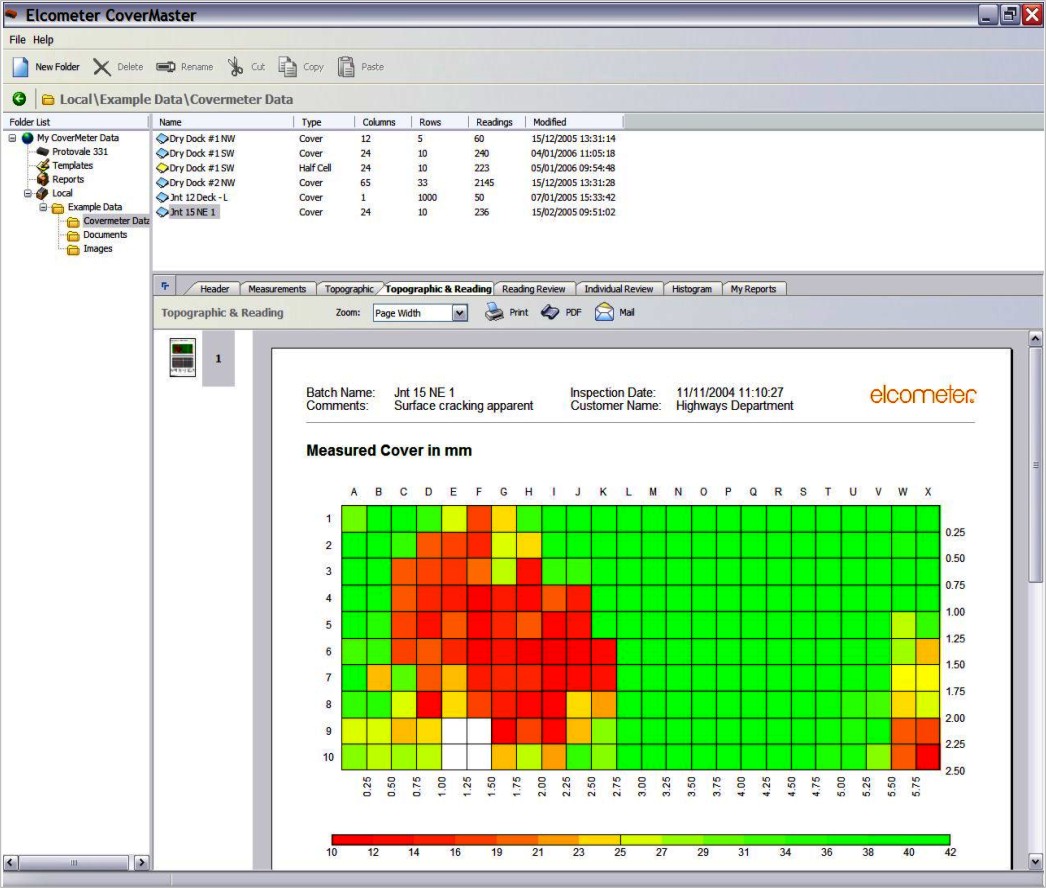This screenshot has height=888, width=1046.
Task: Collapse the Local tree node
Action: pyautogui.click(x=27, y=193)
